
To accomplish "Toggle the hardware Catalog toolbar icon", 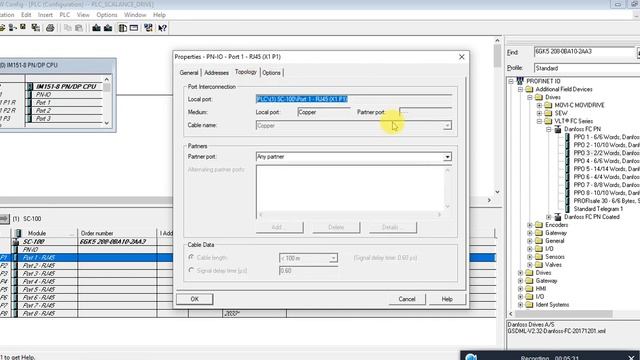I will tap(122, 28).
